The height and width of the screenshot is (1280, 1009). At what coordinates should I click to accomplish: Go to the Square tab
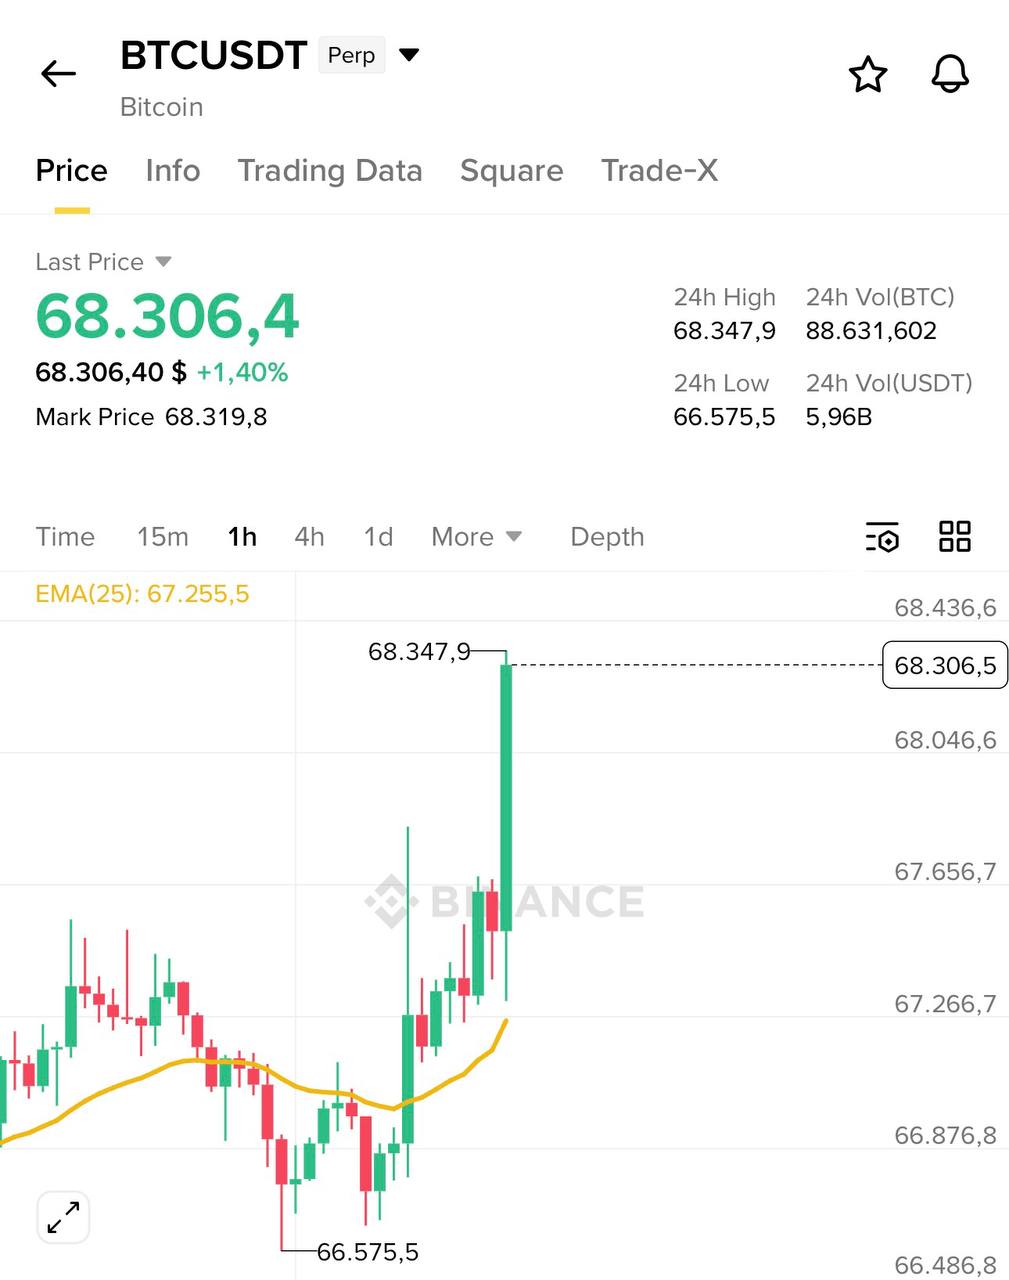(511, 171)
